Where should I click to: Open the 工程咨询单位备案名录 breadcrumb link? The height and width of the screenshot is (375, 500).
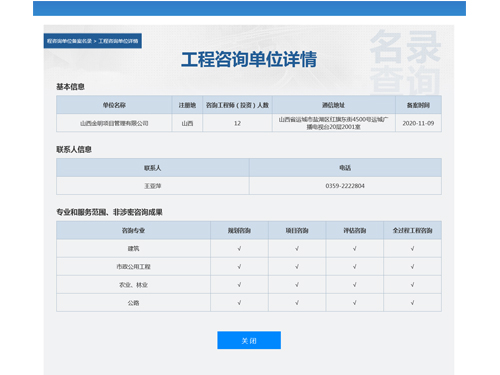(69, 41)
